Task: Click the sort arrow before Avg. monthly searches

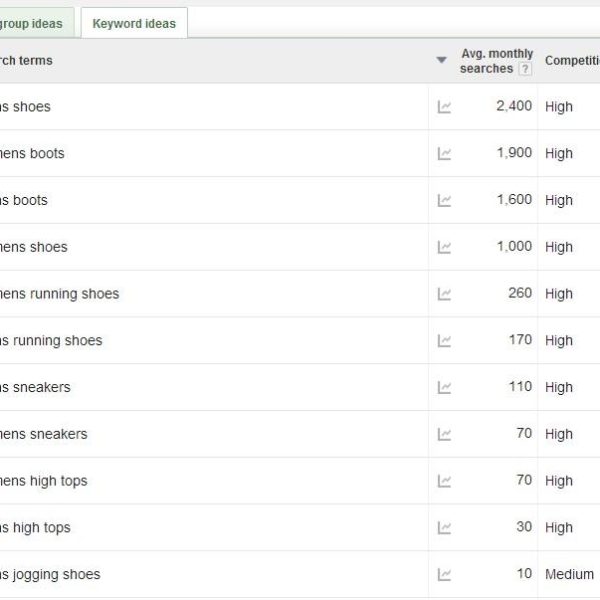Action: pyautogui.click(x=441, y=61)
